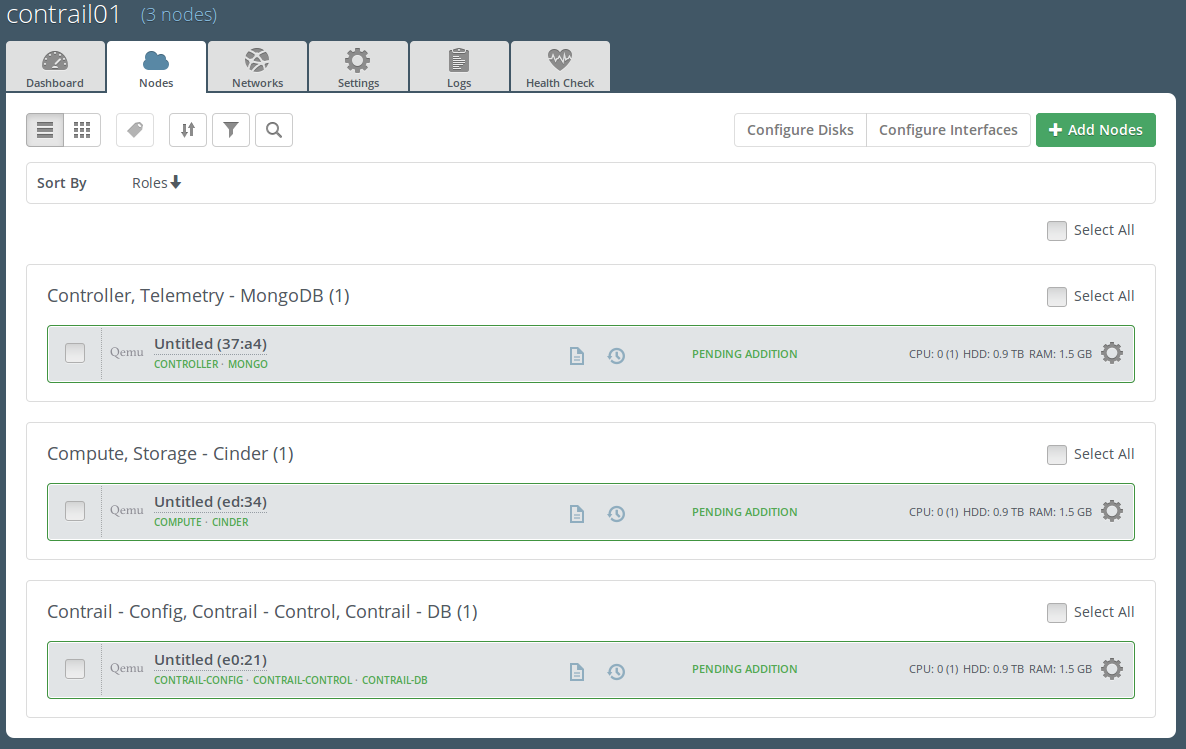
Task: Rename node Untitled (37:a4)
Action: (x=210, y=344)
